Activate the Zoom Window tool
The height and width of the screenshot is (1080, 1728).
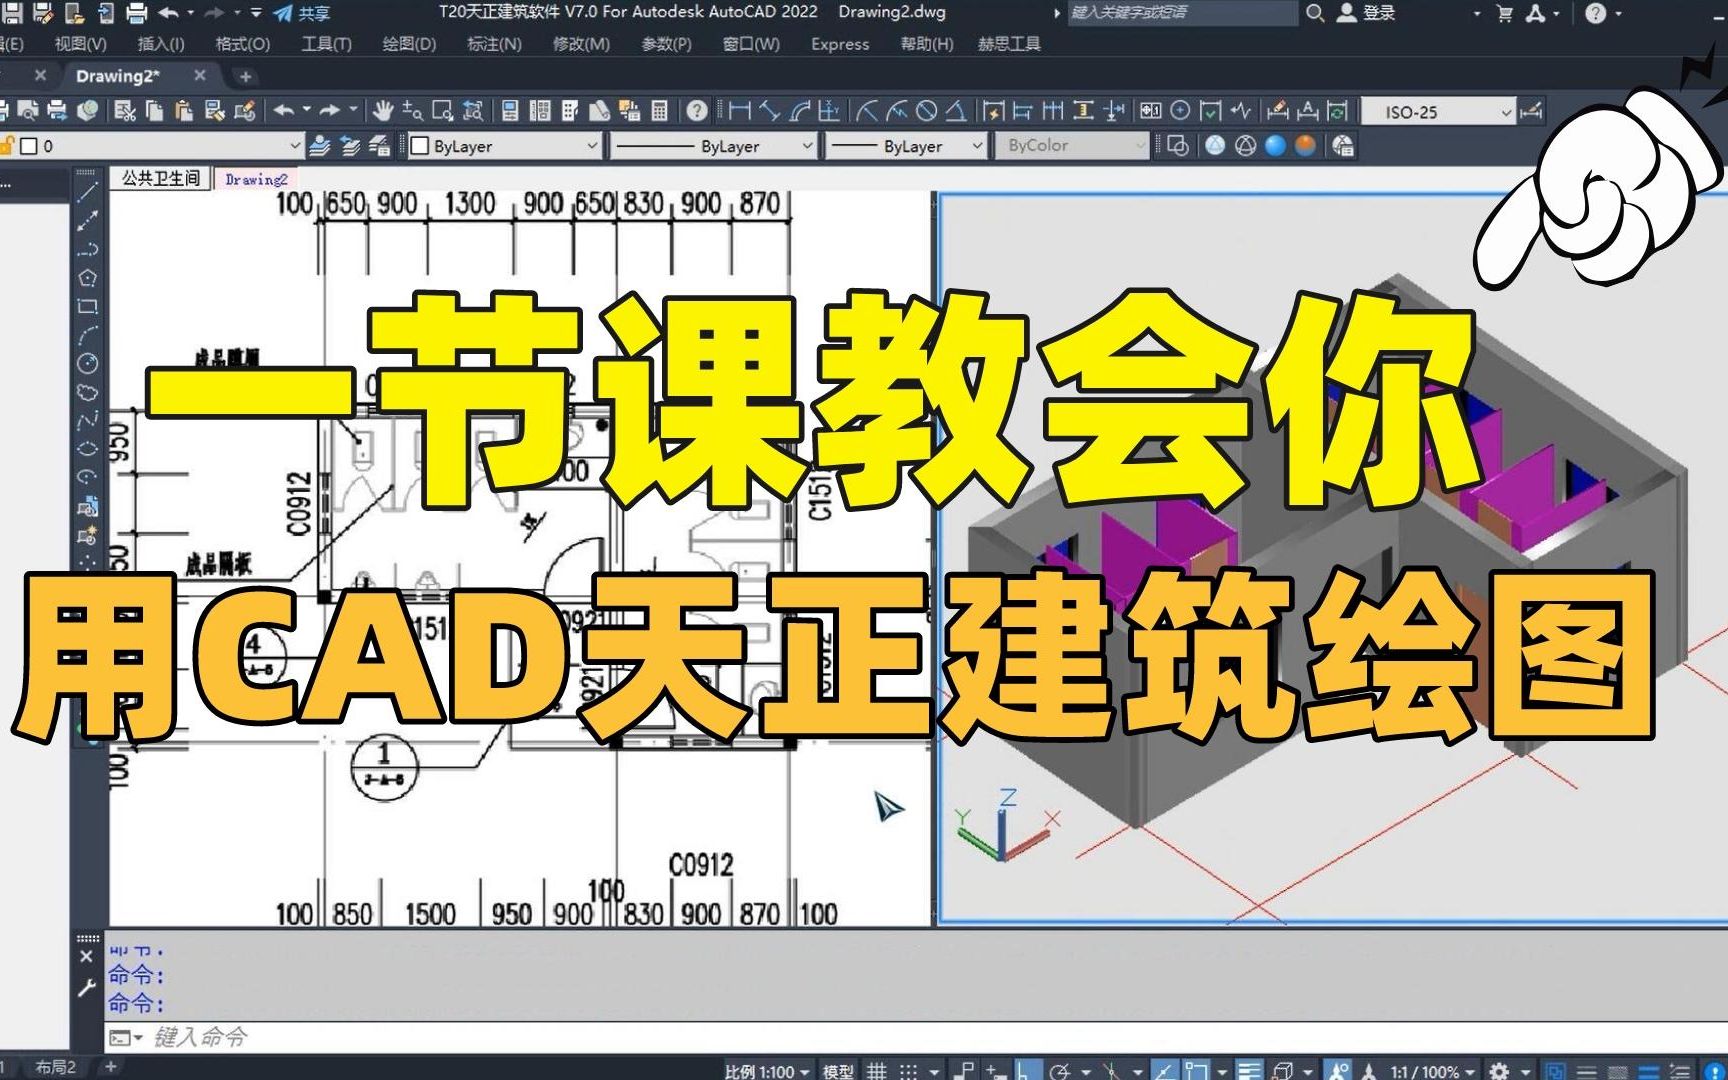pyautogui.click(x=443, y=112)
